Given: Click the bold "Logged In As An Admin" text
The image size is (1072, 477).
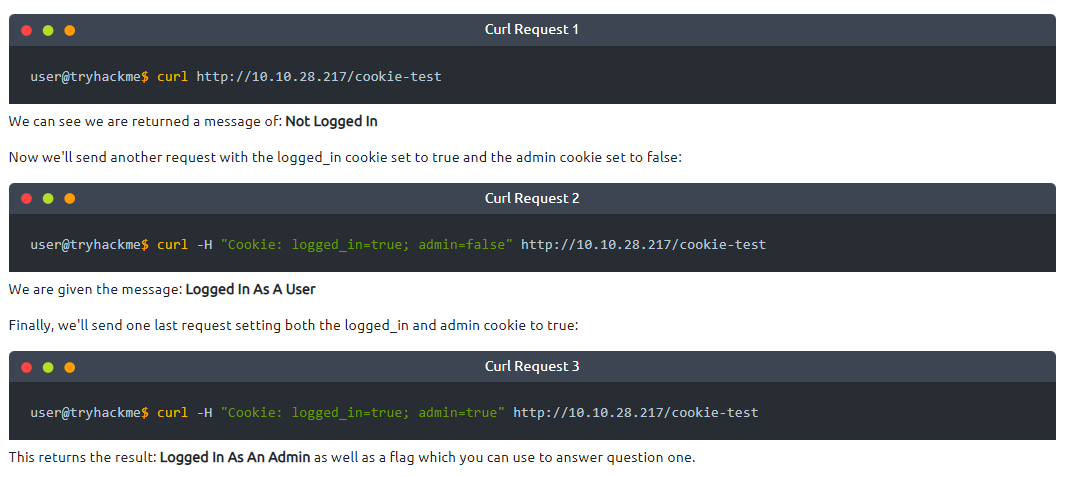Looking at the screenshot, I should (236, 458).
